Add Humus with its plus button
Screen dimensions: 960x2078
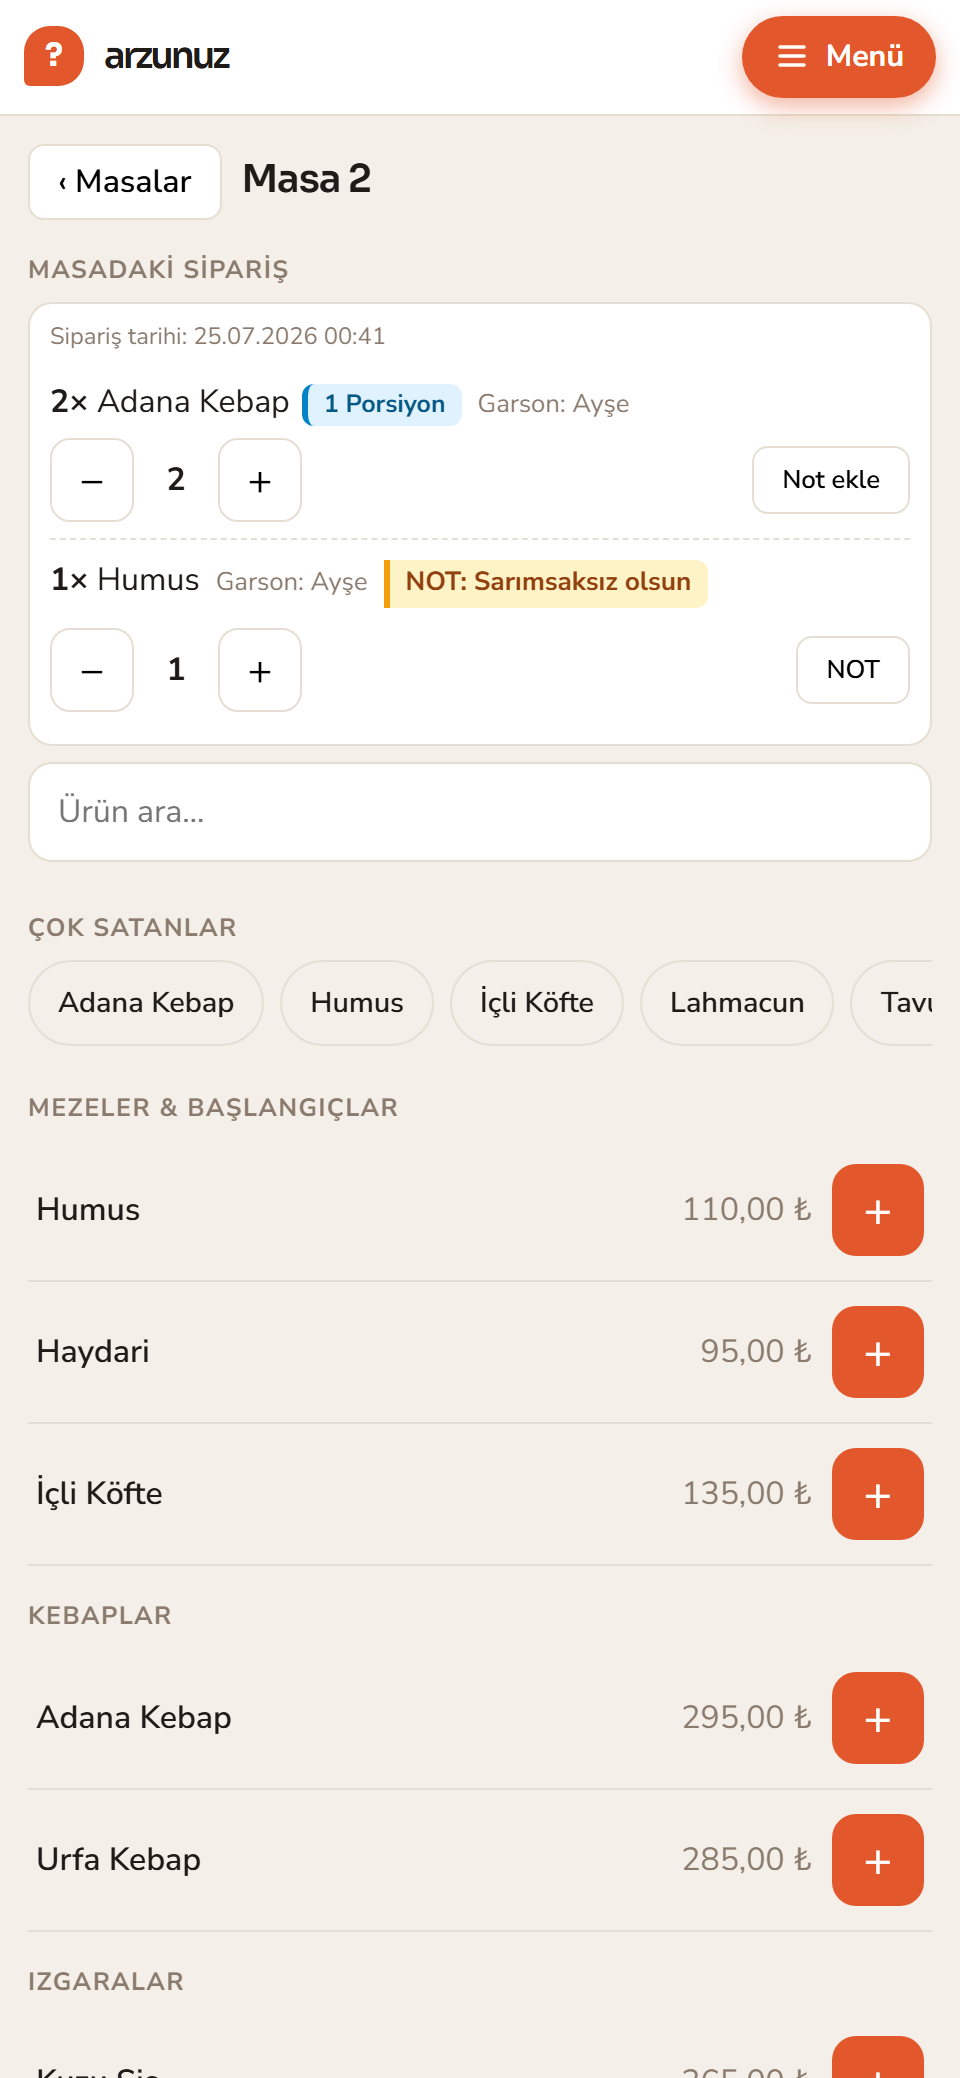click(877, 1210)
